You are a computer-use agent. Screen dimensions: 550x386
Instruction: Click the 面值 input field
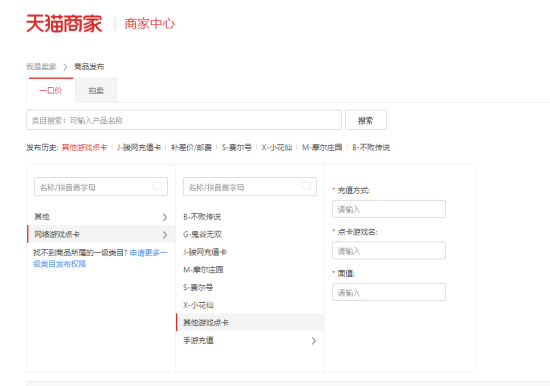[389, 292]
